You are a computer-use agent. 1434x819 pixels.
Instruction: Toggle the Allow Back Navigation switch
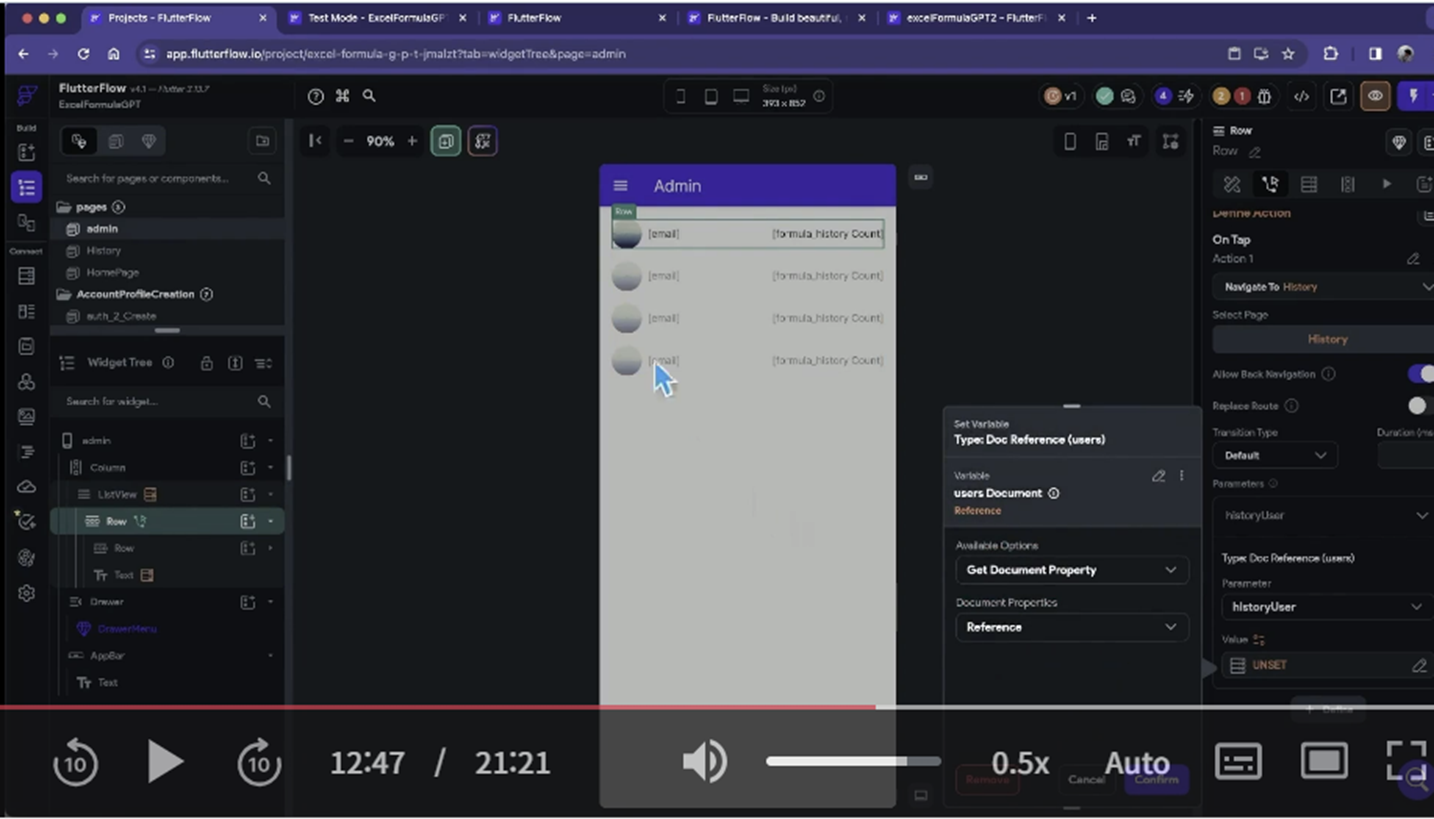(x=1421, y=374)
